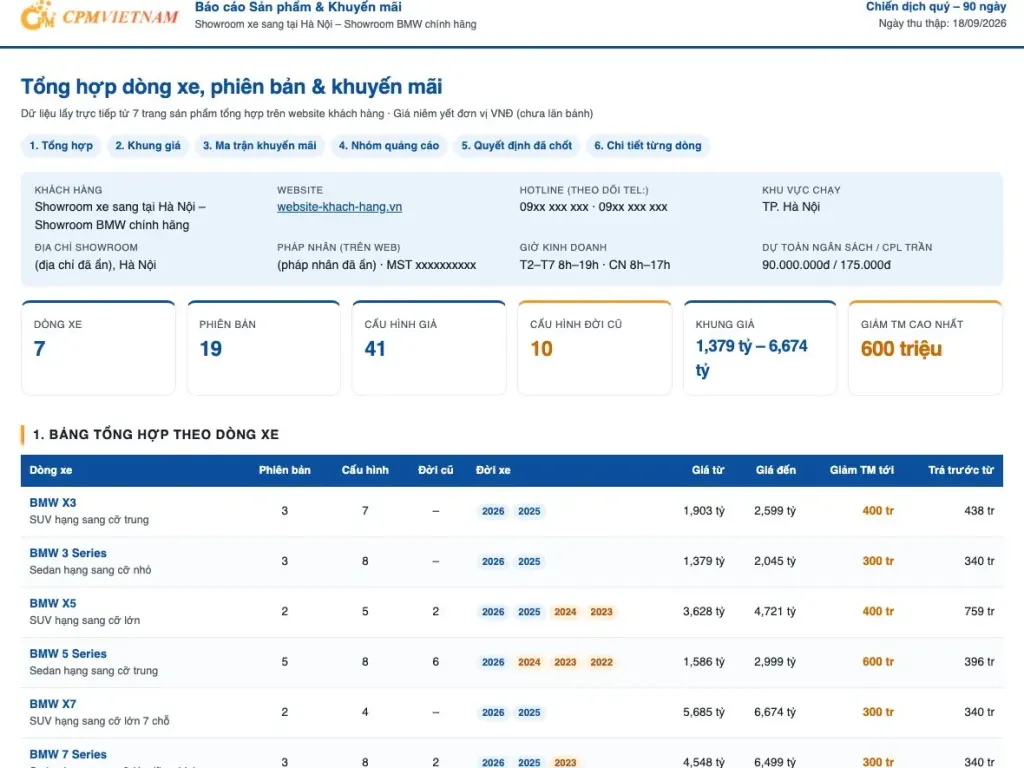Click the '438 tr' down payment in X3 row
Screen dimensions: 1024x768
[x=979, y=511]
